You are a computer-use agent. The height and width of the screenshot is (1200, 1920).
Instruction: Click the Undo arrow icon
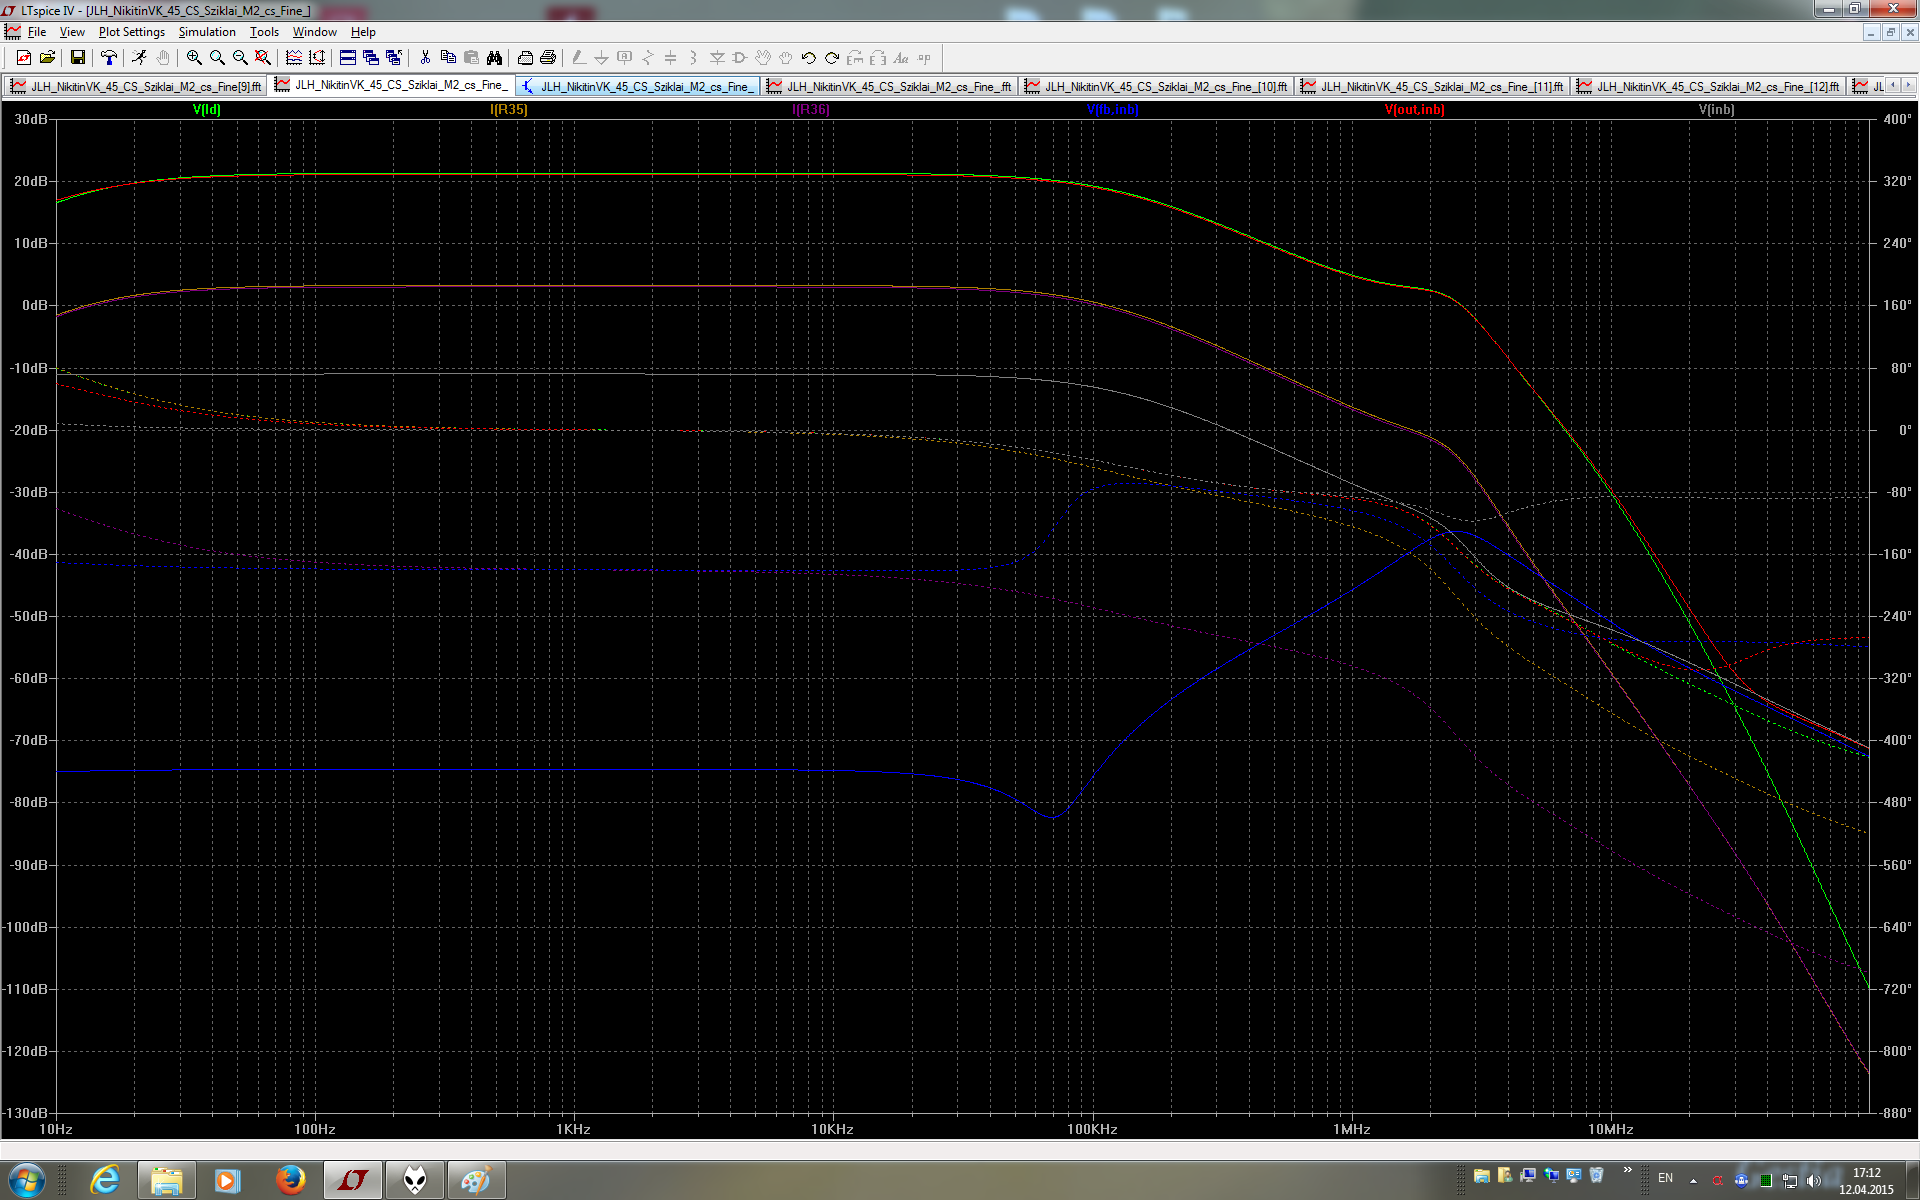coord(809,58)
